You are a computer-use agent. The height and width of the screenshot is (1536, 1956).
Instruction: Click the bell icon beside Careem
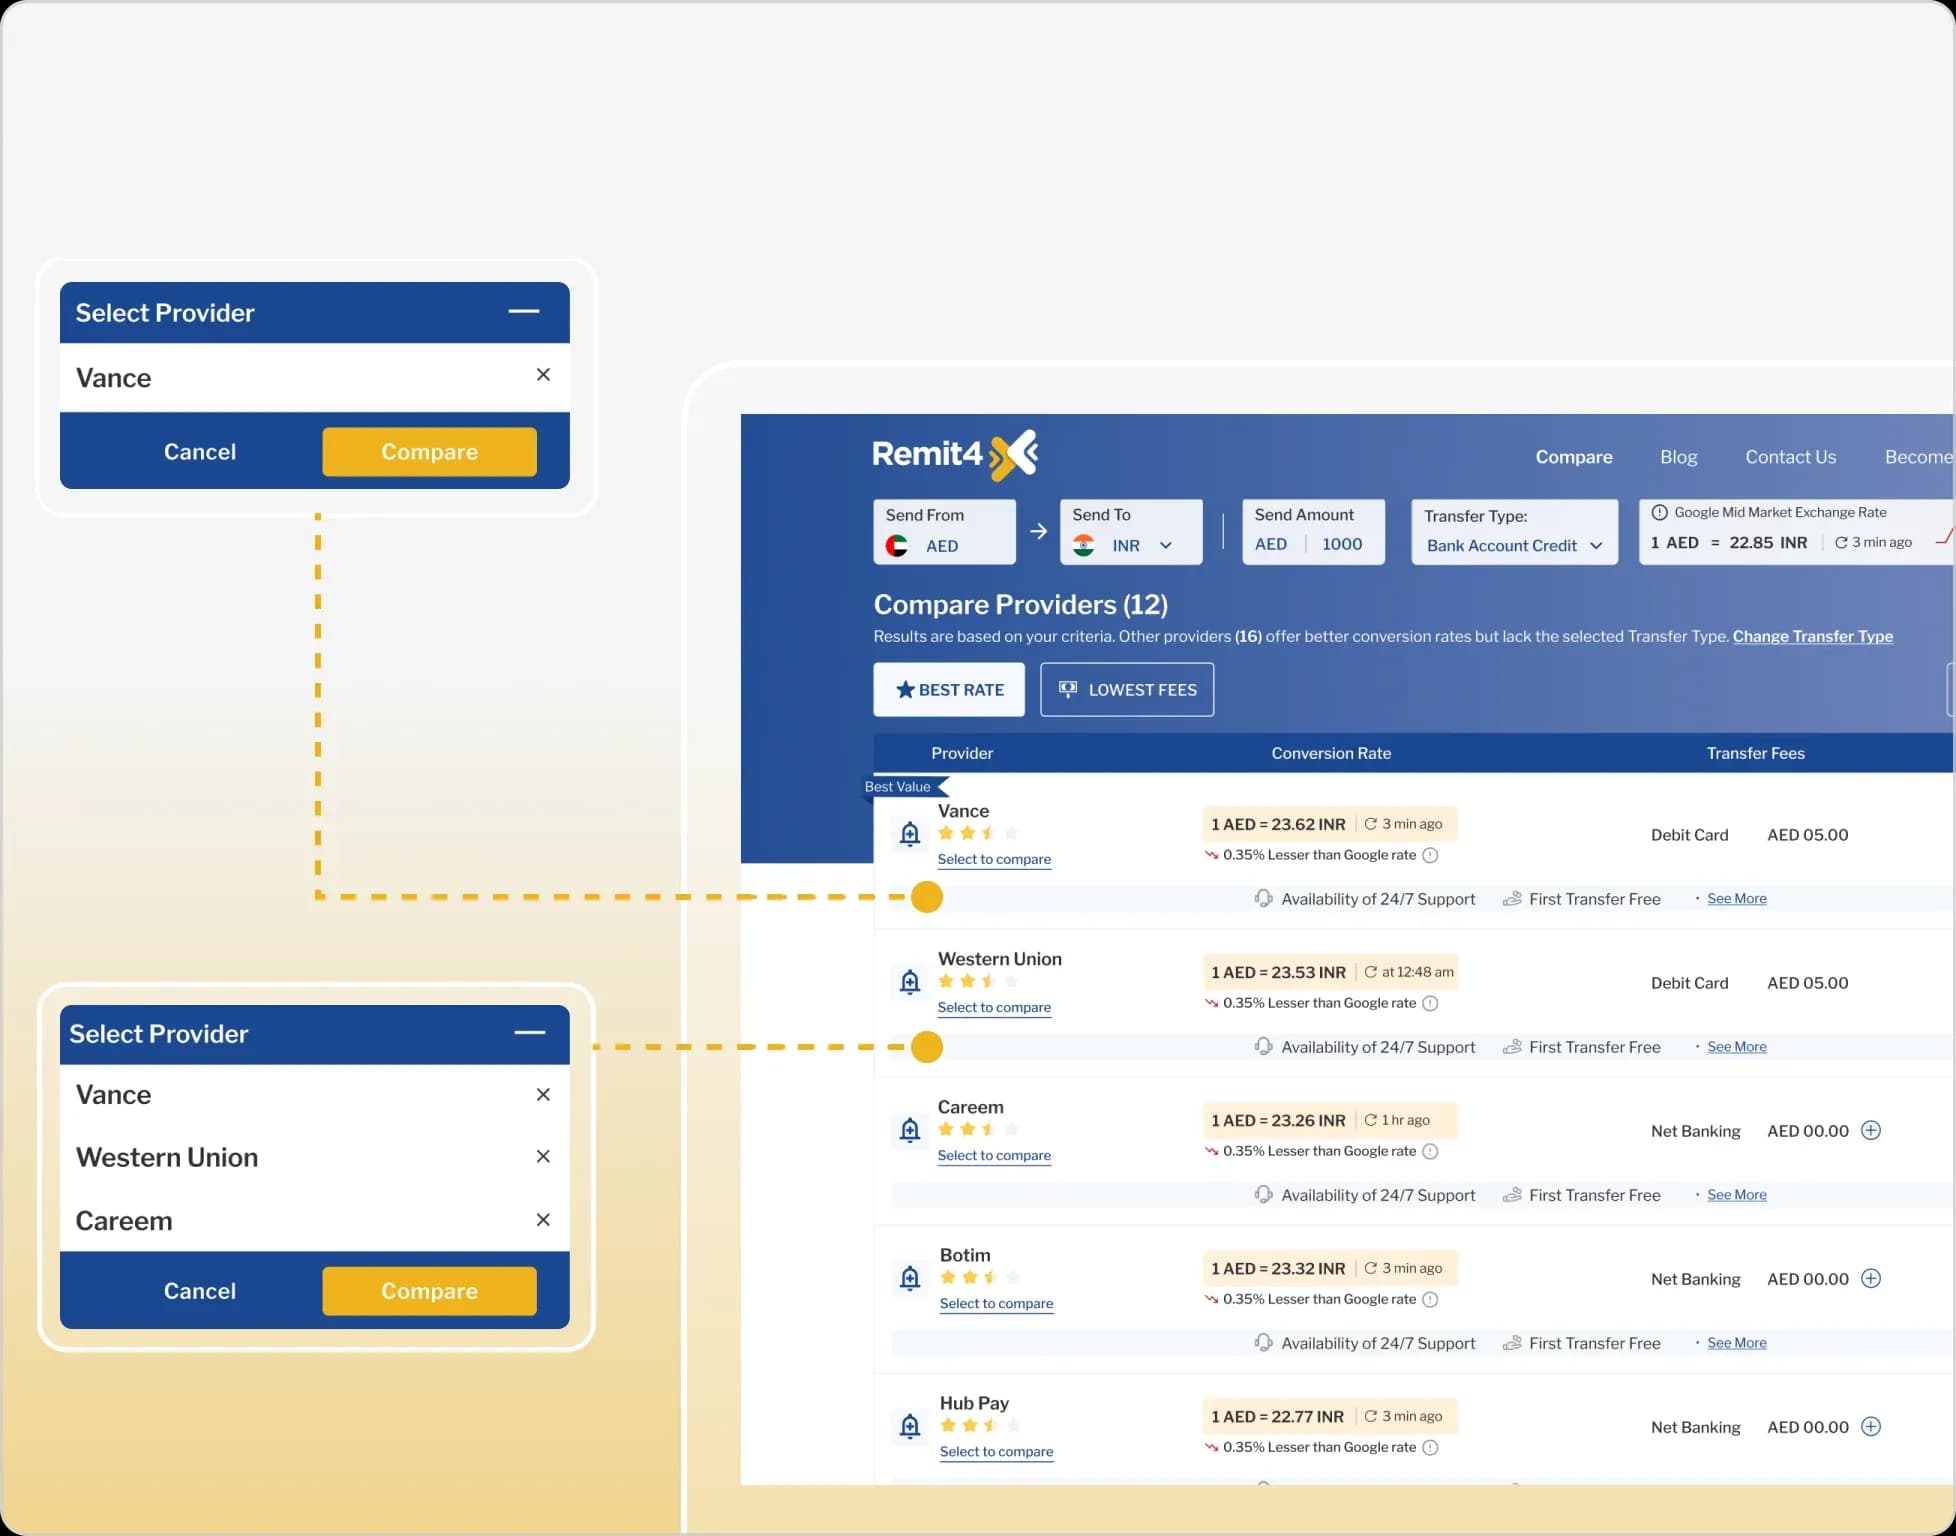click(909, 1130)
